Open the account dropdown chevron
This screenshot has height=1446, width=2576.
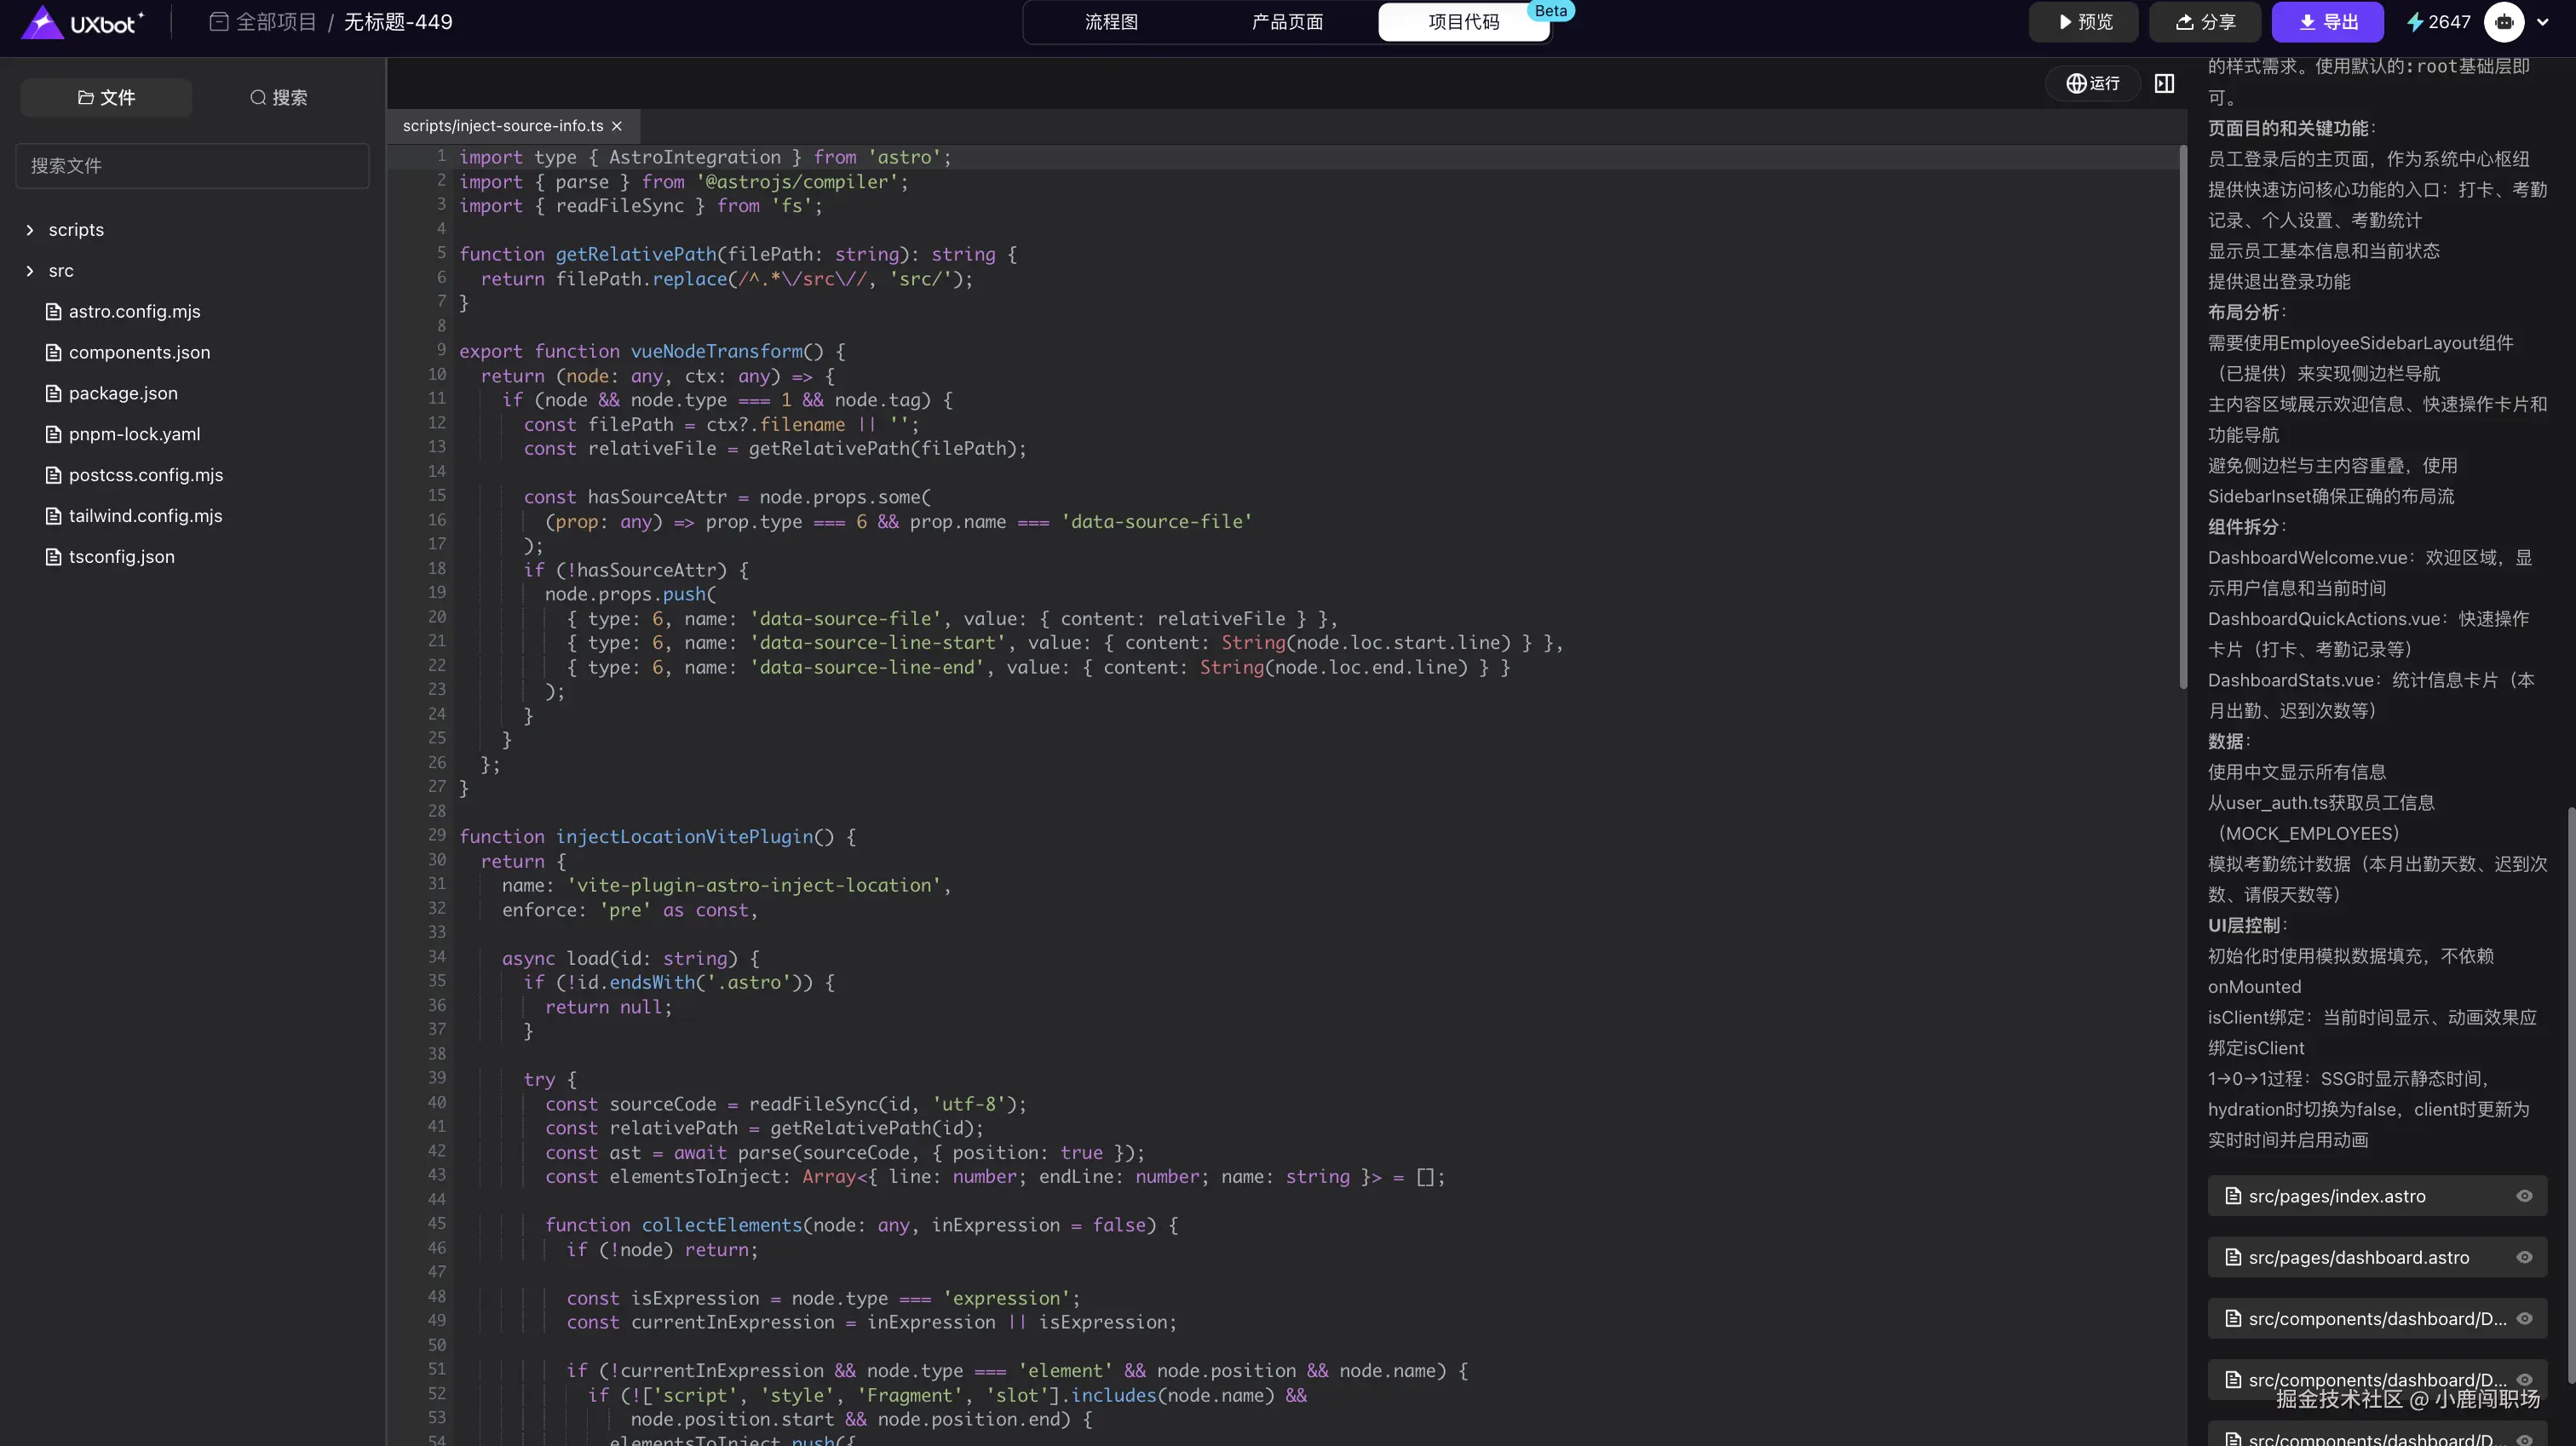pyautogui.click(x=2543, y=22)
